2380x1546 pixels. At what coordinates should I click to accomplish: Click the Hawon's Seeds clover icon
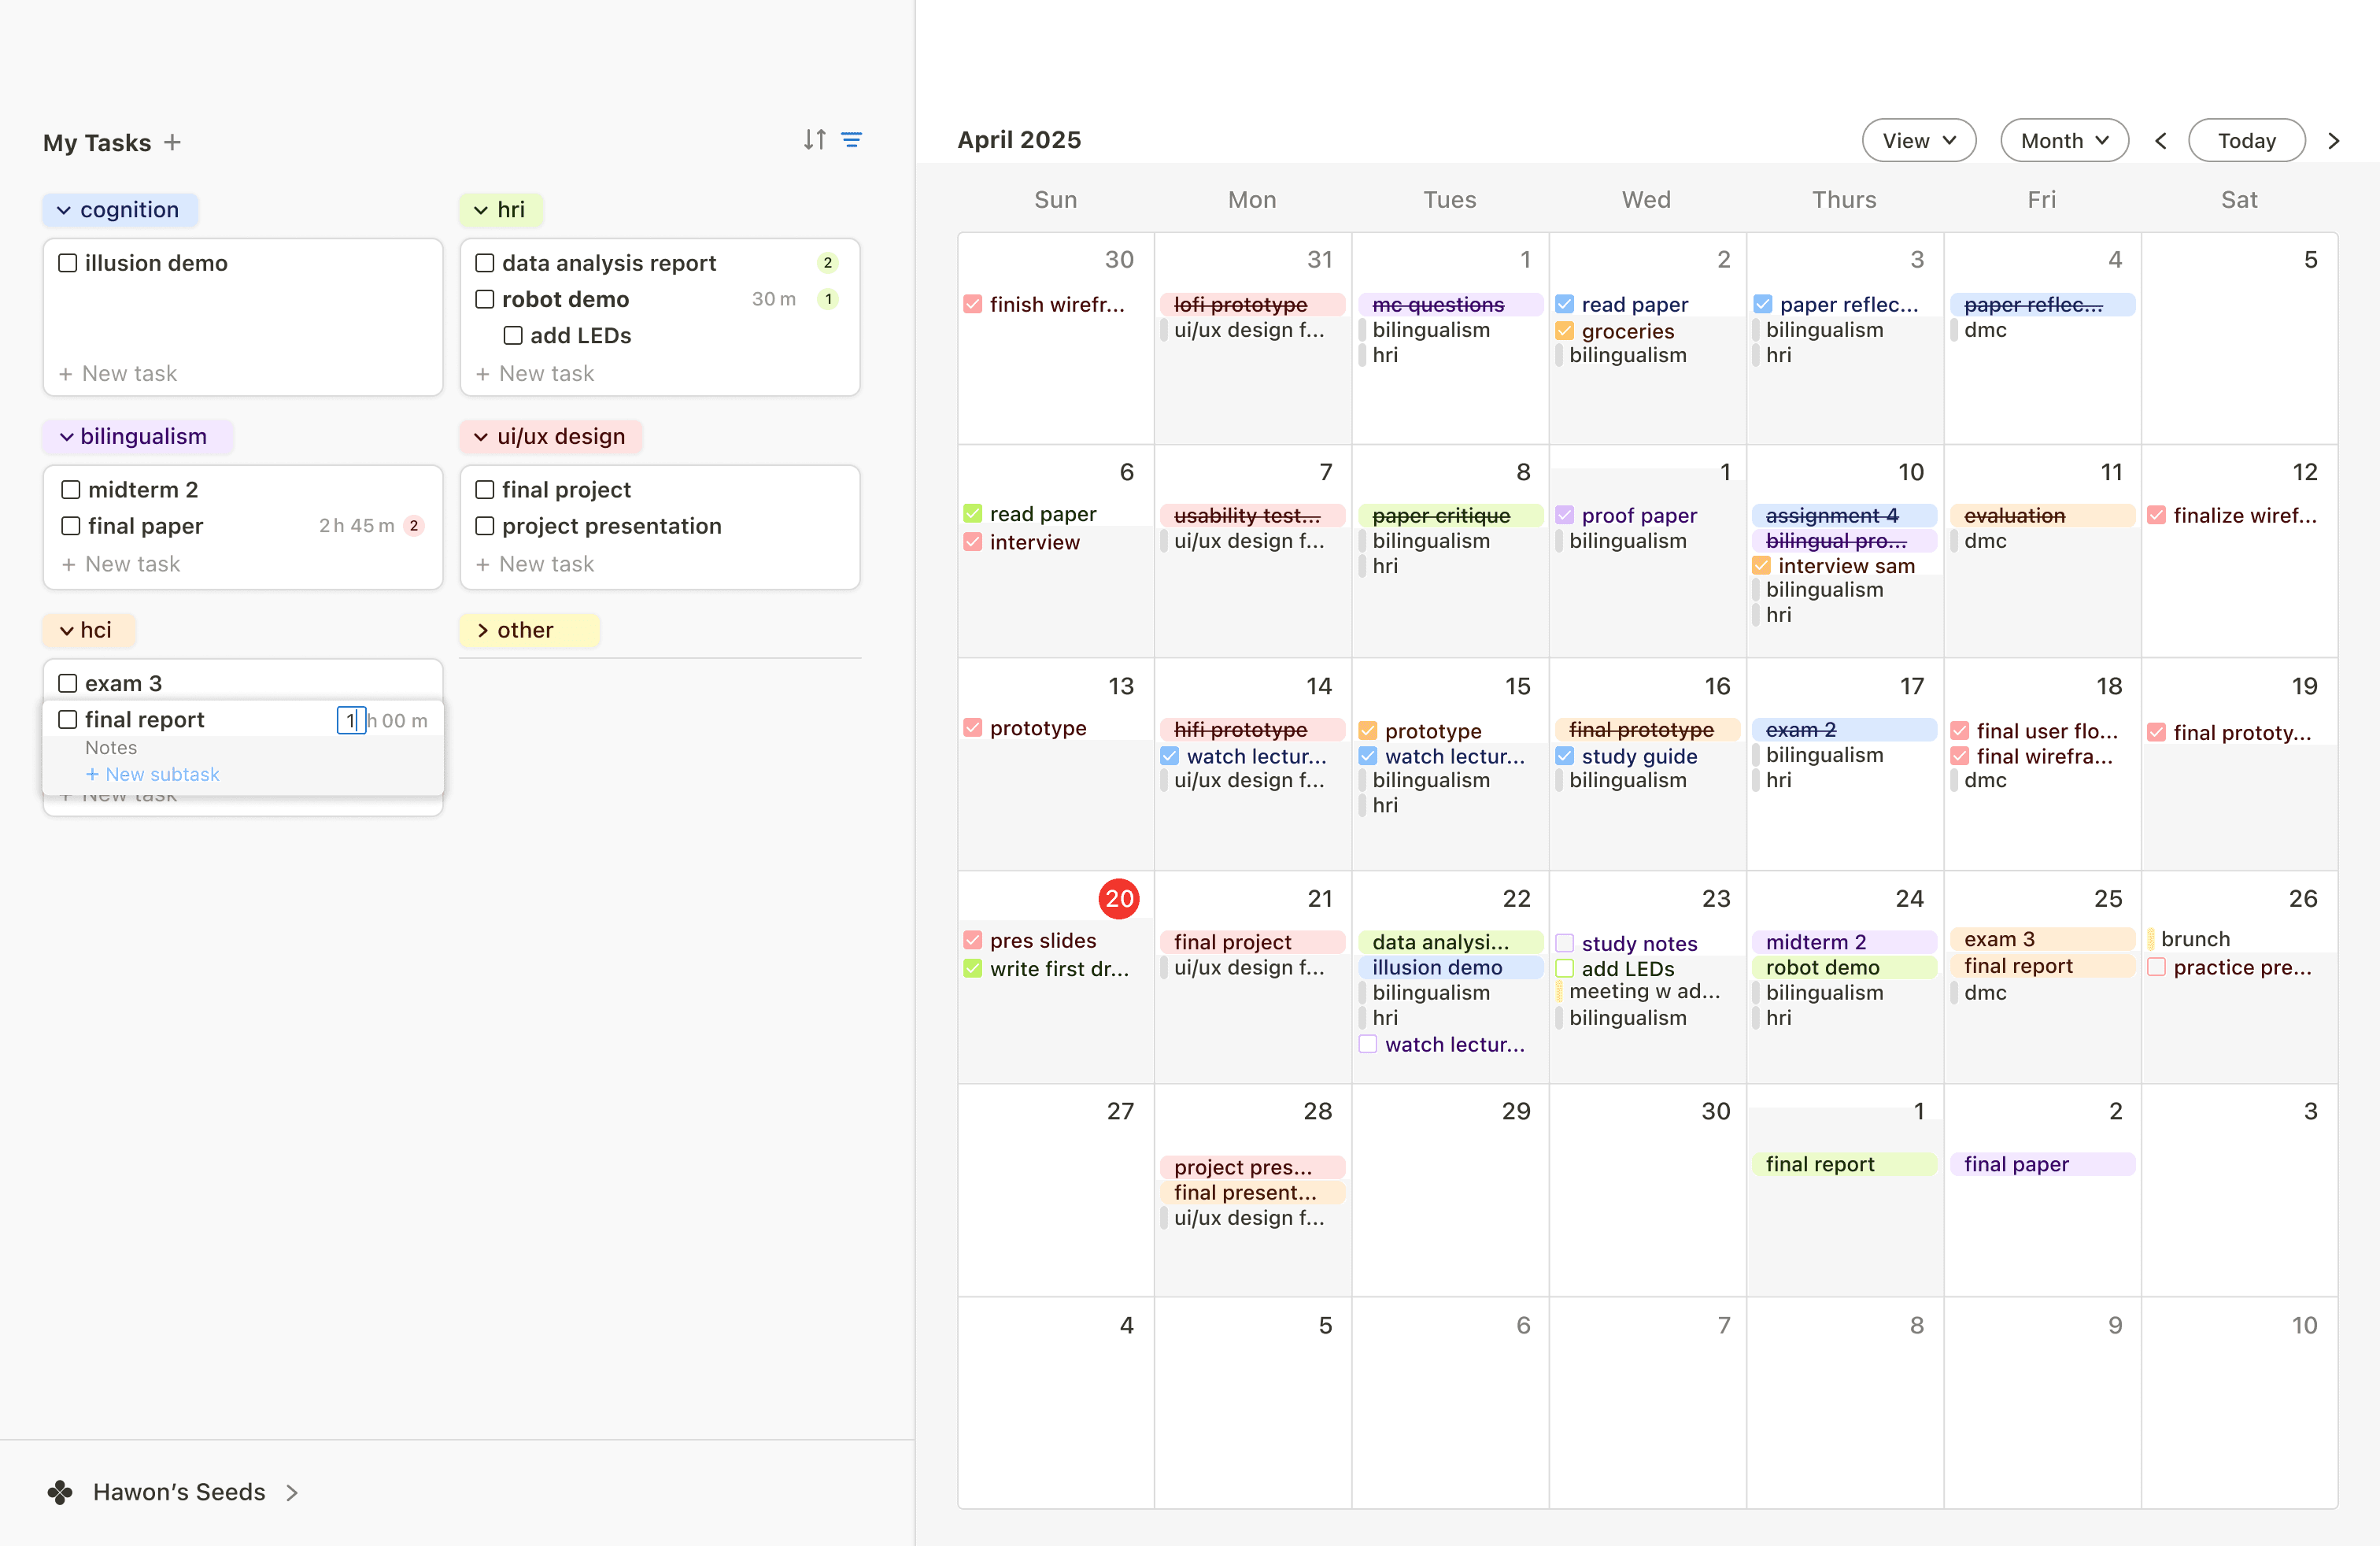click(60, 1492)
